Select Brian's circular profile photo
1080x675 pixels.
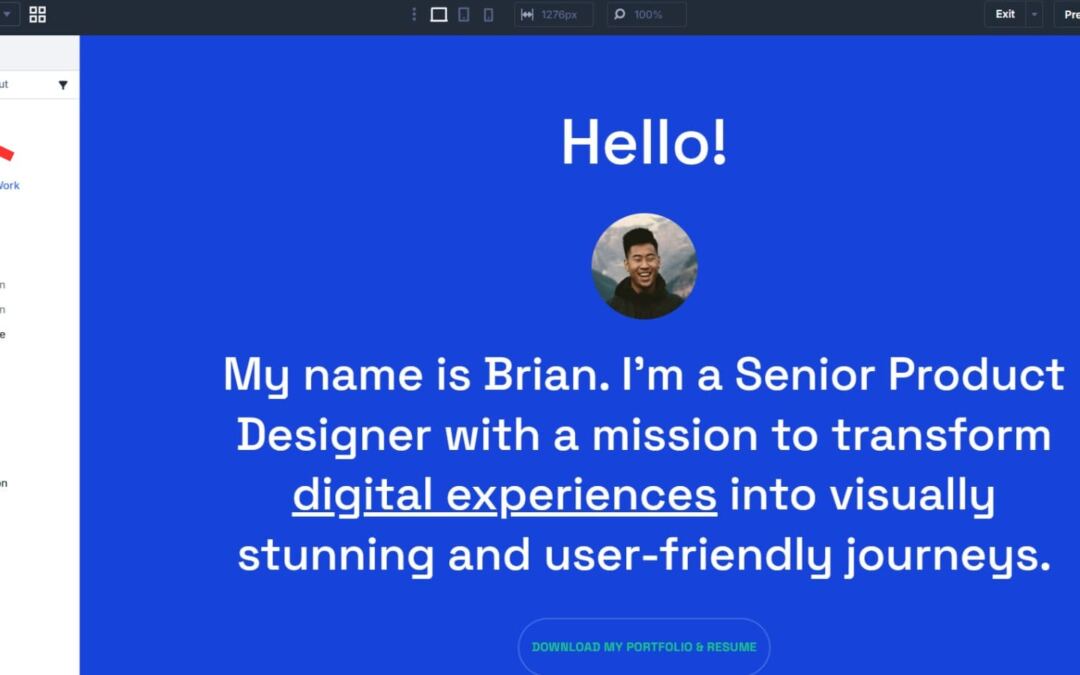coord(644,266)
